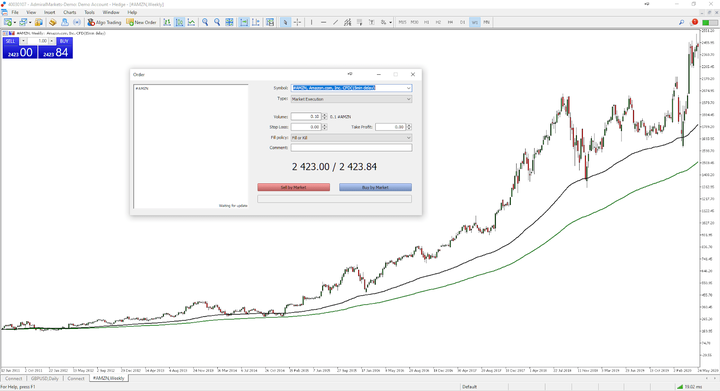Click the Comment field in Order dialog
720x391 pixels.
point(351,147)
